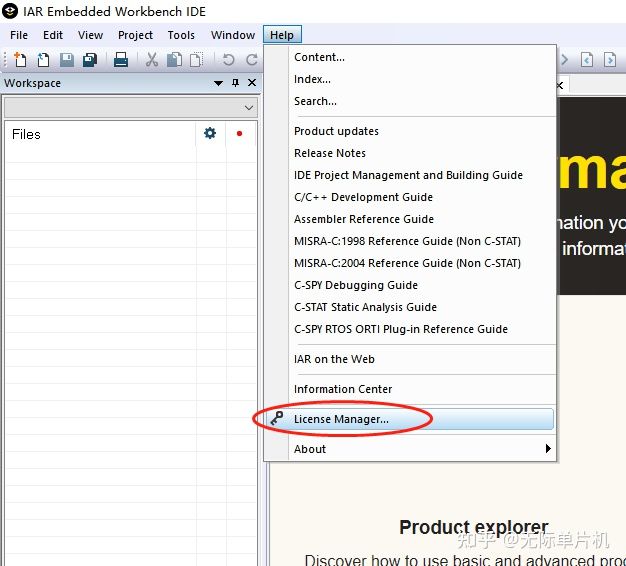This screenshot has width=626, height=566.
Task: Open the Project menu
Action: [135, 35]
